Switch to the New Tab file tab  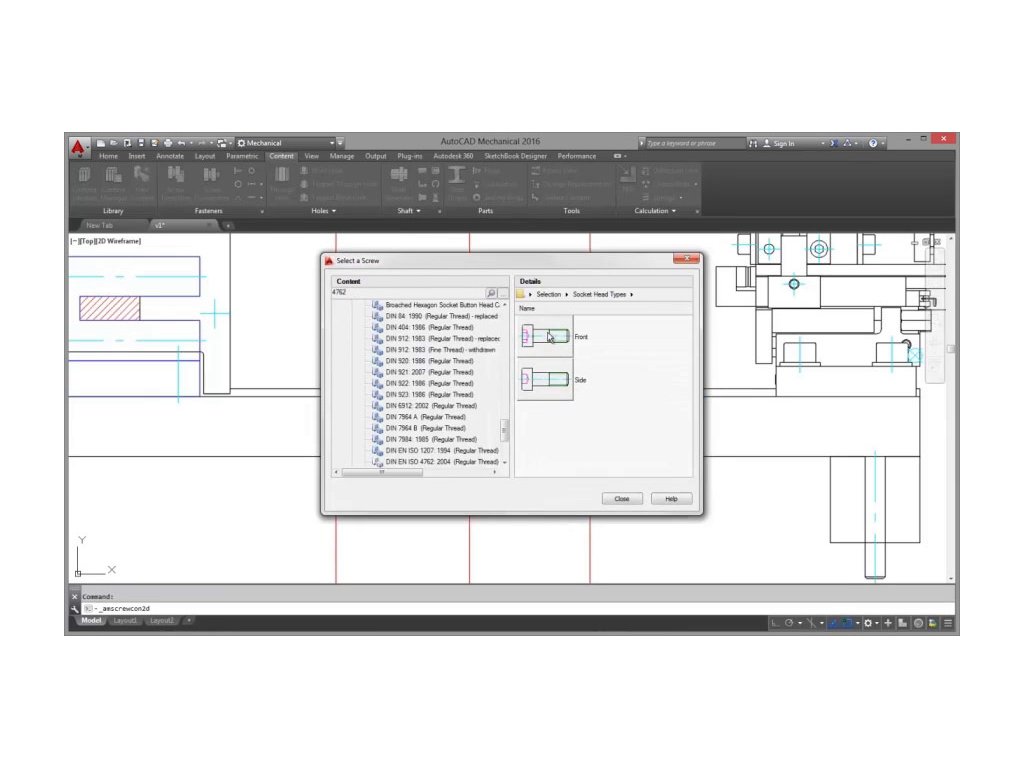pyautogui.click(x=99, y=225)
